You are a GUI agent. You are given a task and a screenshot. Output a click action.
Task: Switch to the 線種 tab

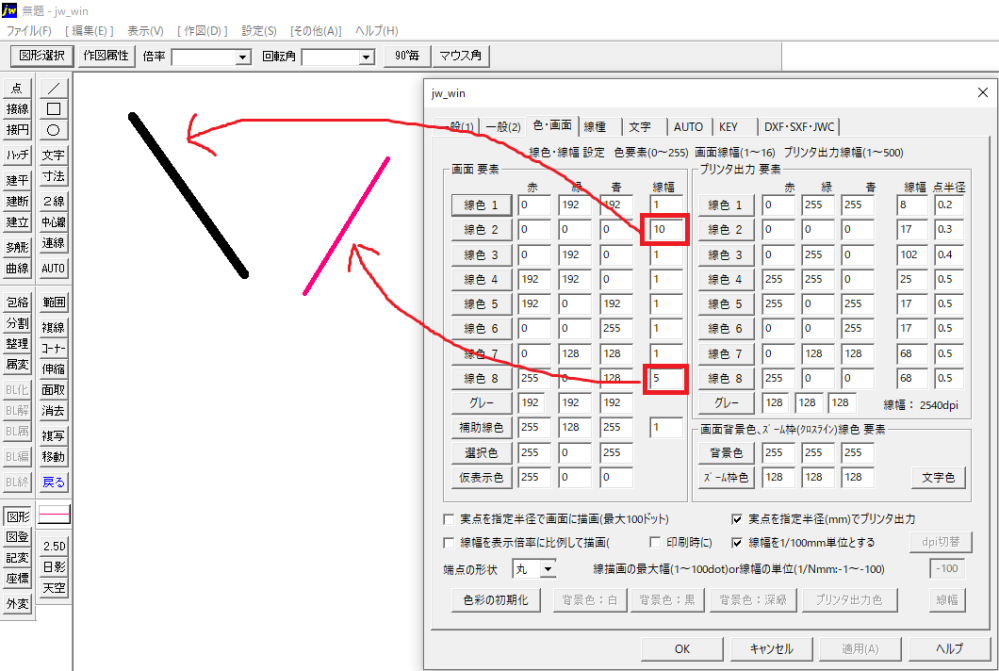point(595,127)
